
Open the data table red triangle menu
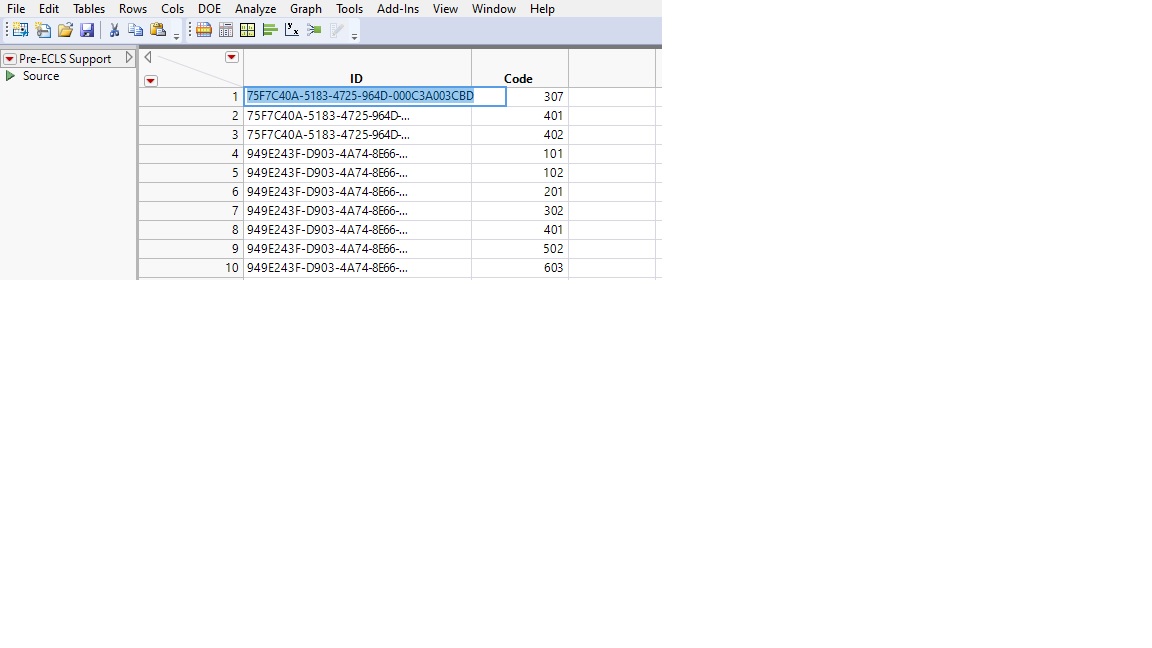(x=231, y=58)
